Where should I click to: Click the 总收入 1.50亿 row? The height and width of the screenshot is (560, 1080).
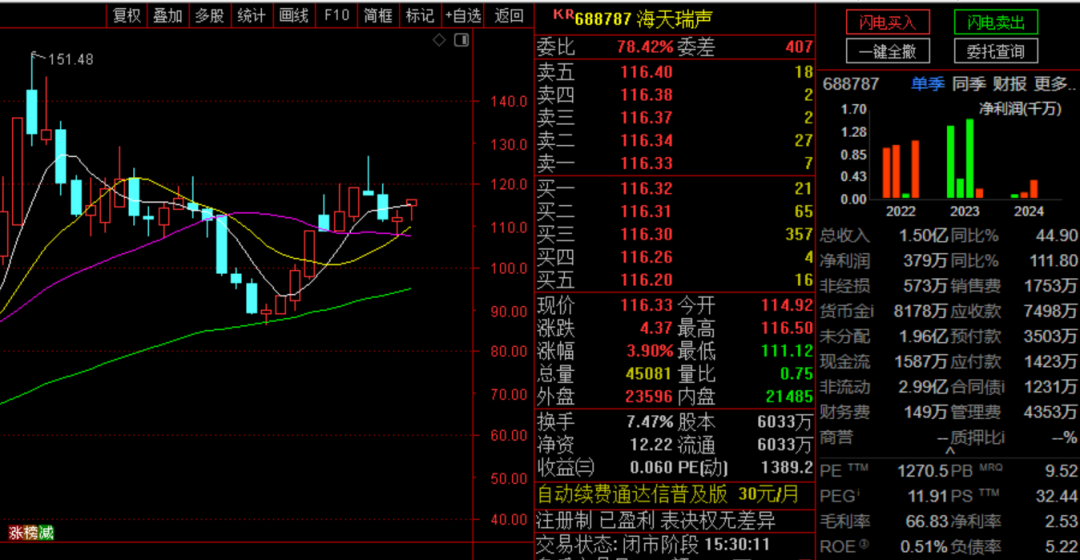click(884, 236)
